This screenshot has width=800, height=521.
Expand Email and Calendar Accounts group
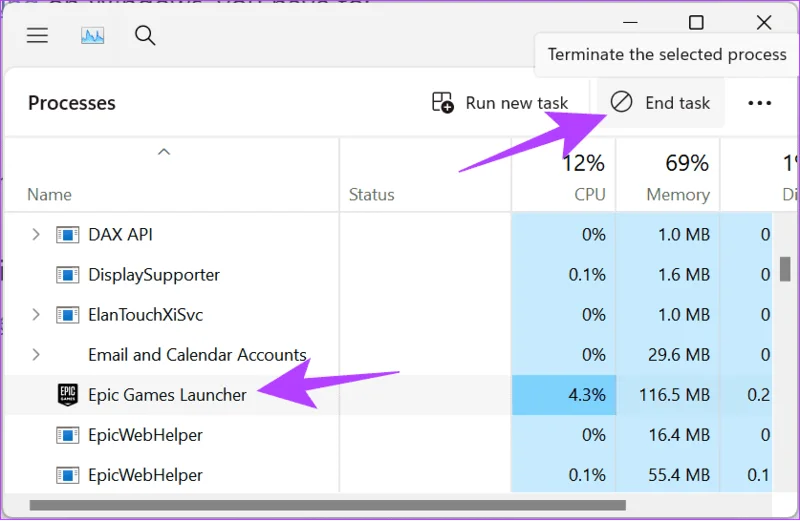pos(36,355)
